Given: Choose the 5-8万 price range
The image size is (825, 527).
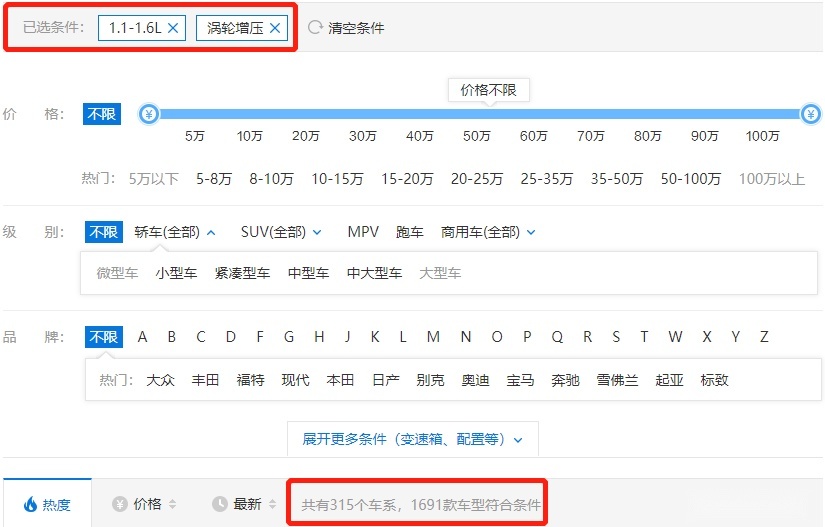Looking at the screenshot, I should tap(214, 179).
